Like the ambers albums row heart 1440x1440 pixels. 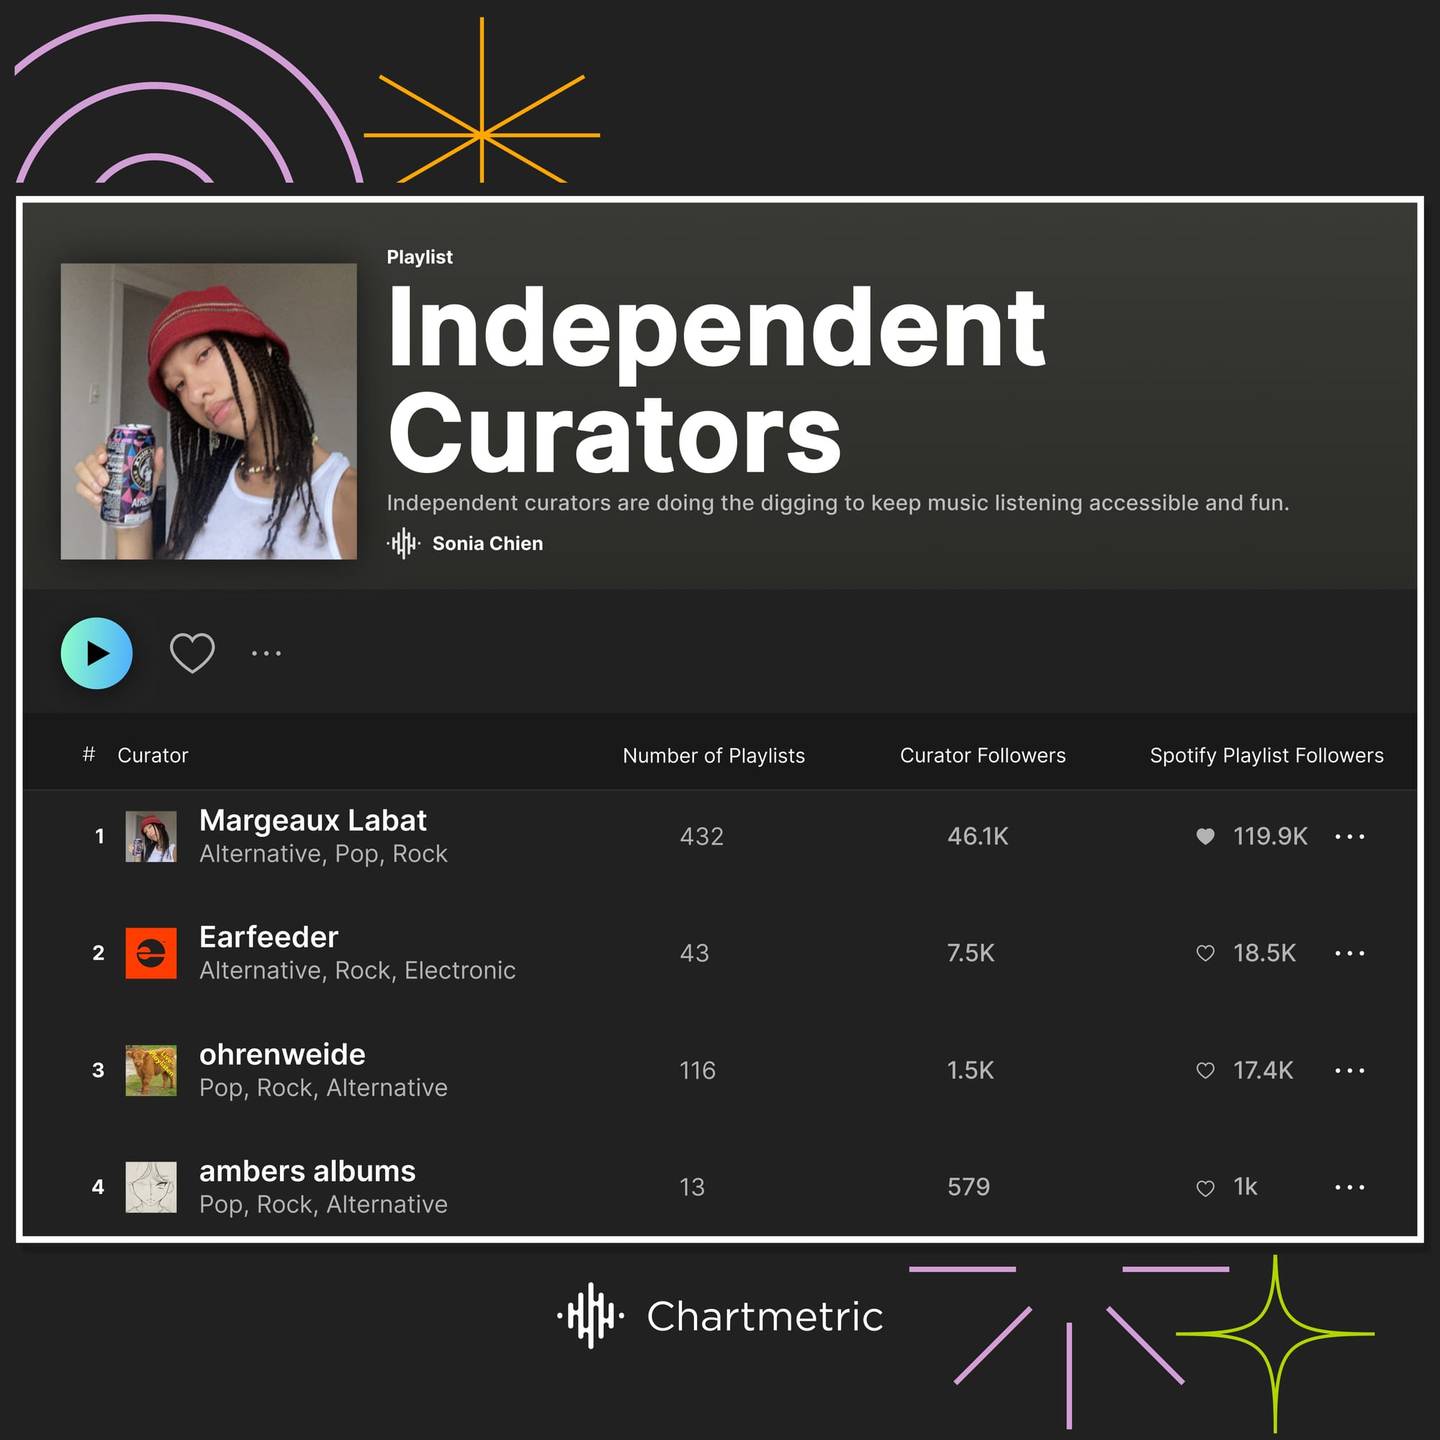click(x=1206, y=1188)
